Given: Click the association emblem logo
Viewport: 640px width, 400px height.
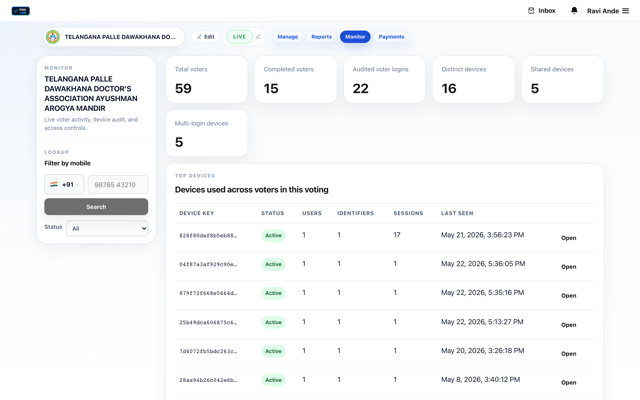Looking at the screenshot, I should (x=53, y=37).
